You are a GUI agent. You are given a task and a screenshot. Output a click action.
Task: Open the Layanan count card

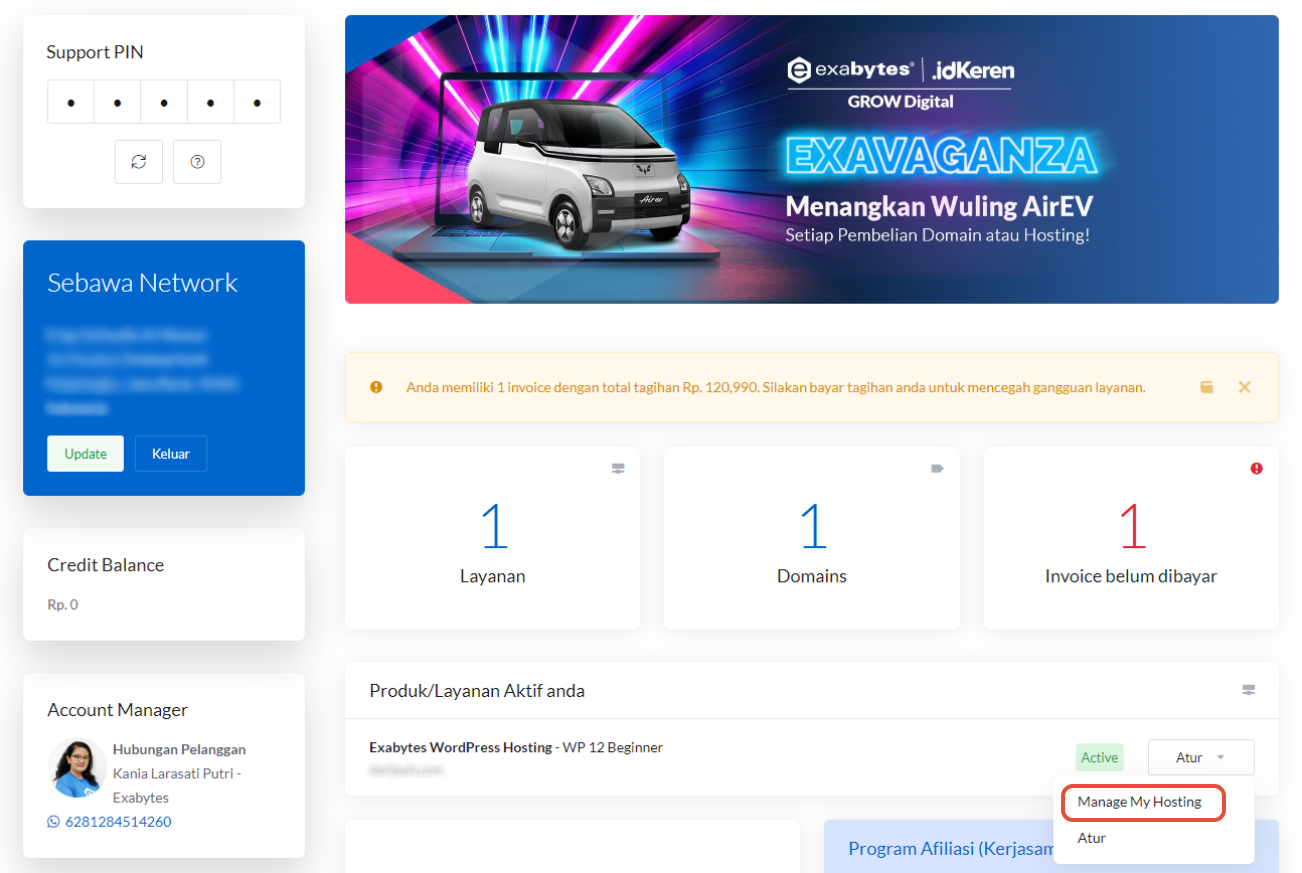tap(492, 538)
